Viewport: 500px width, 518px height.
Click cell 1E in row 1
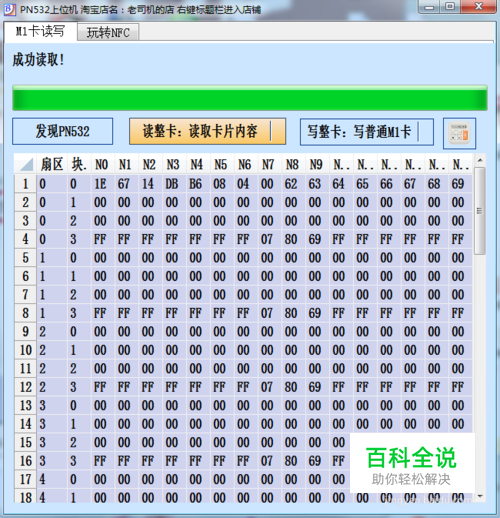coord(103,184)
